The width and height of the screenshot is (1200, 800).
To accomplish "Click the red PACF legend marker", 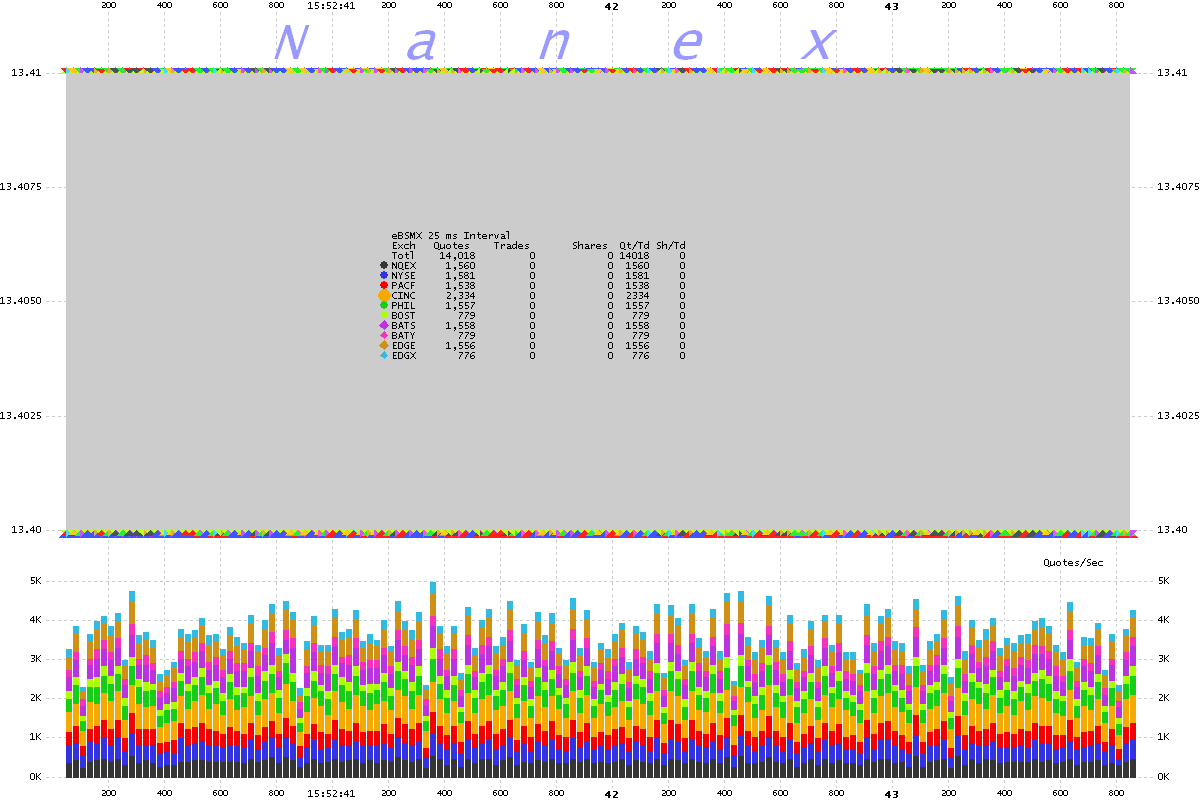I will (x=384, y=285).
